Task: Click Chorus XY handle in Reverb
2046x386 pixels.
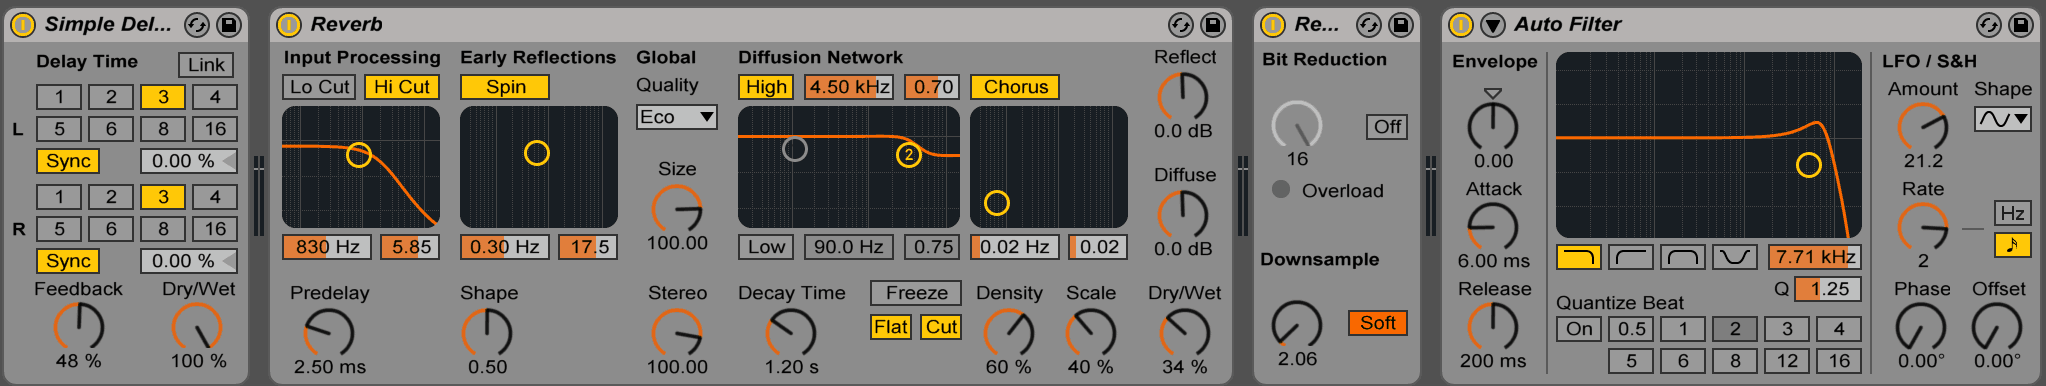Action: [997, 203]
